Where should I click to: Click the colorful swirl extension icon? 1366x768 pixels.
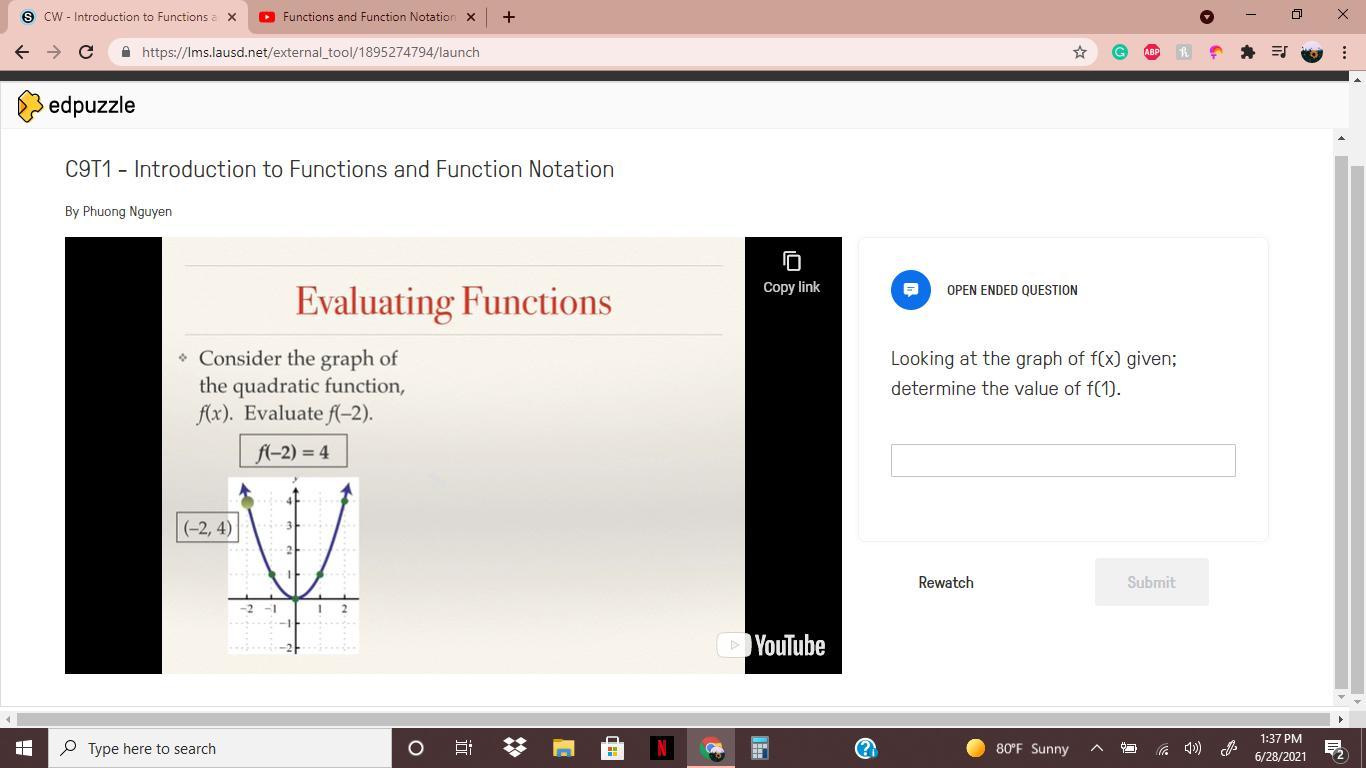(1216, 52)
